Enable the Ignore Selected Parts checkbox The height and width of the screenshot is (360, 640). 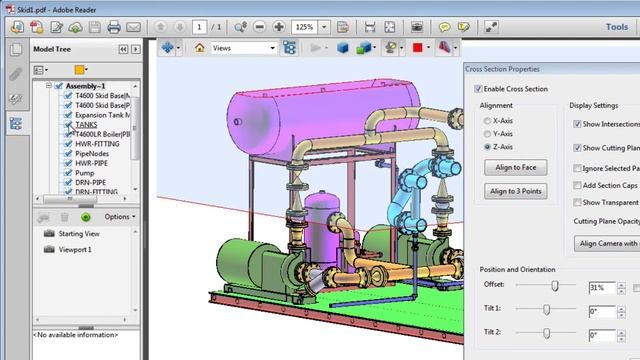[x=577, y=168]
